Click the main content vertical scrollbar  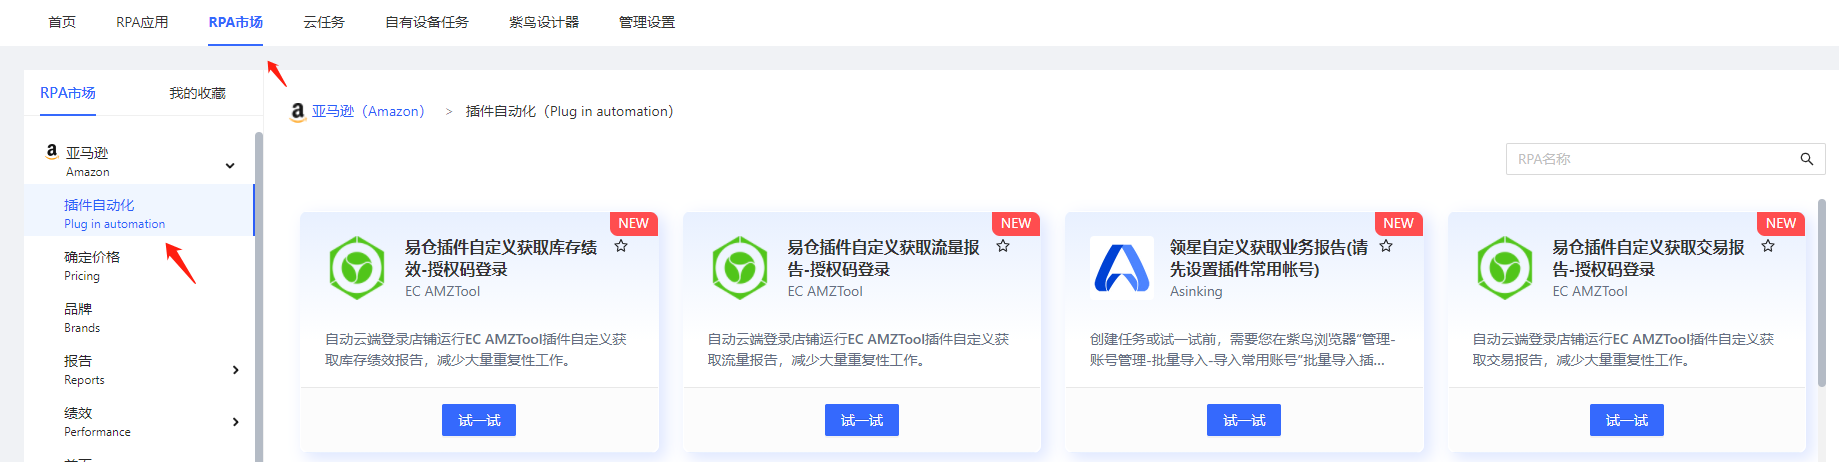[1821, 292]
